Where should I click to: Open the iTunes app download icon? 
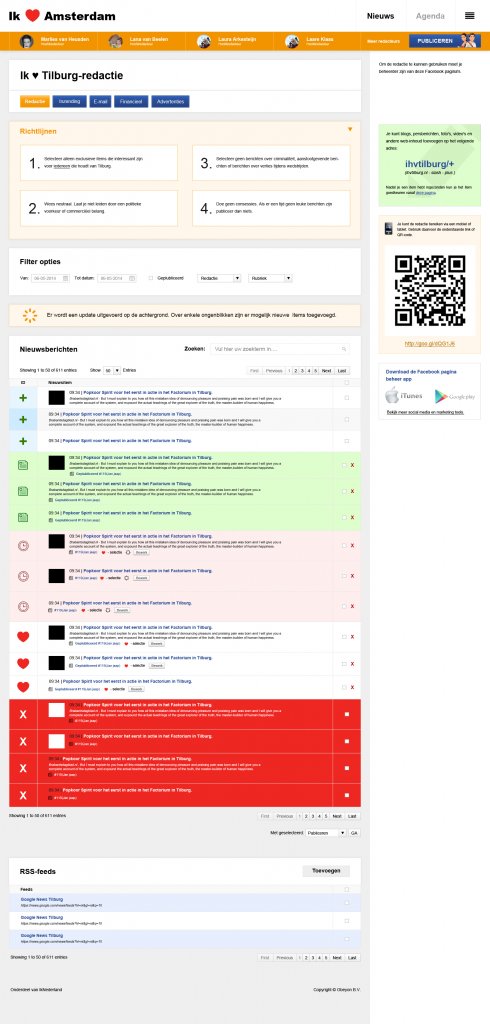(403, 395)
